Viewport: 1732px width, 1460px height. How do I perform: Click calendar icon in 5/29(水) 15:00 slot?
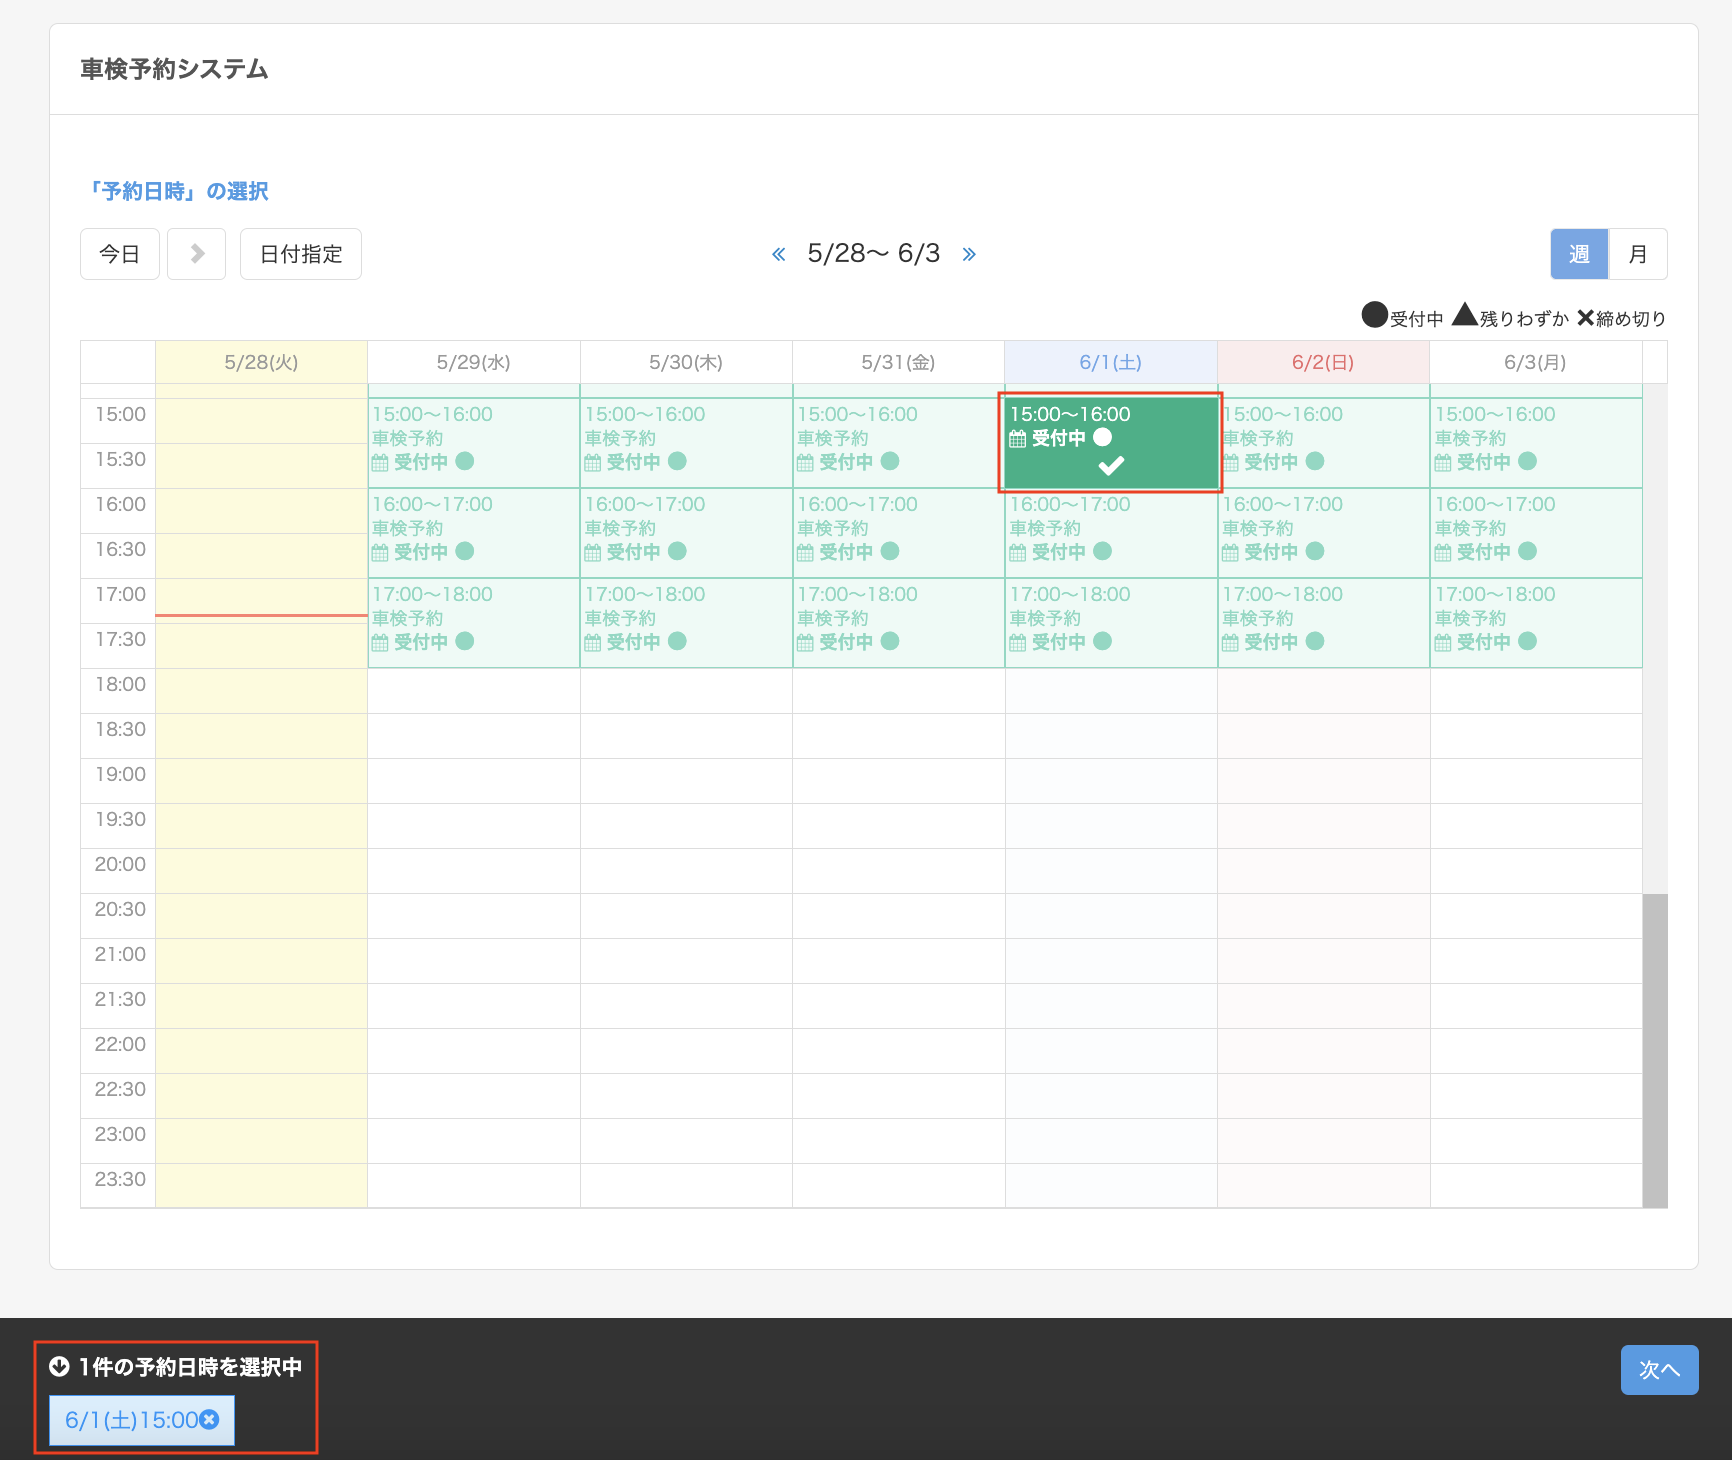tap(380, 462)
